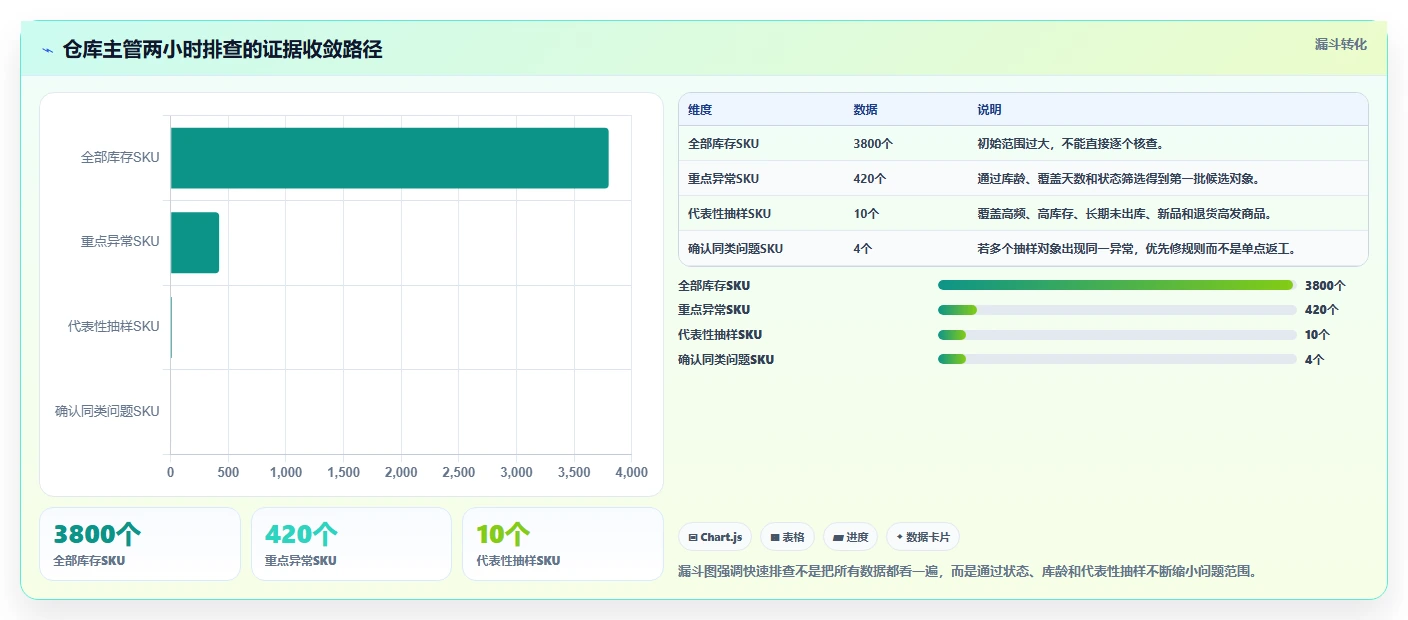
Task: Click the 进度 tag chip
Action: point(850,537)
